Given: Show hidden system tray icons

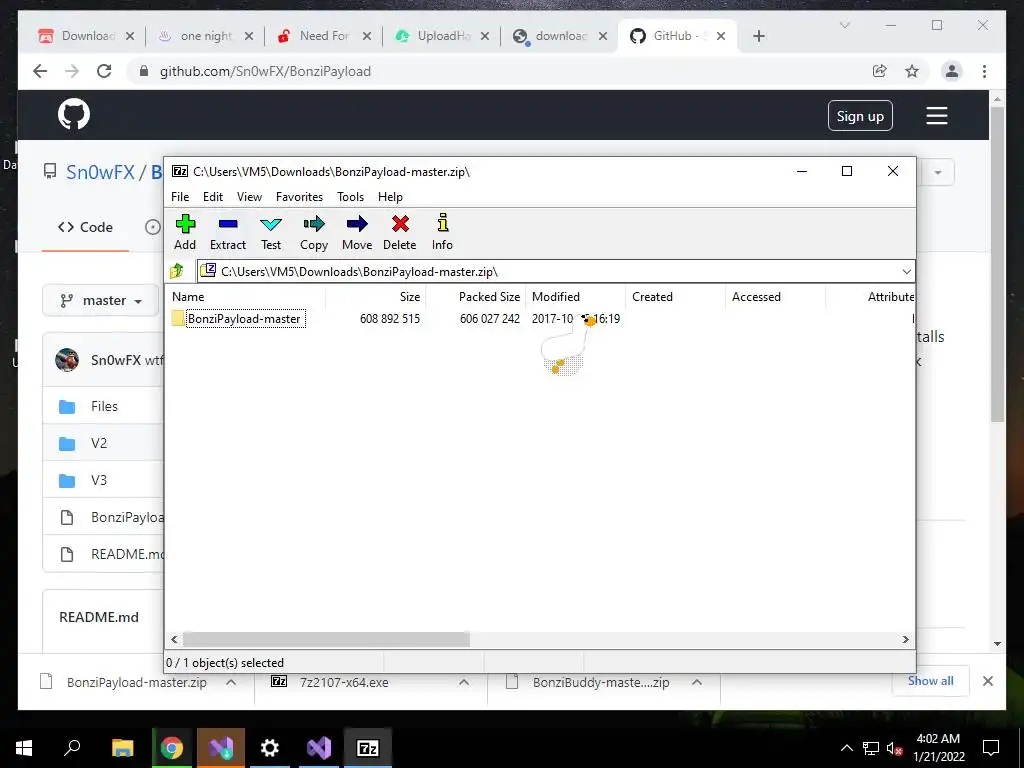Looking at the screenshot, I should (x=846, y=748).
